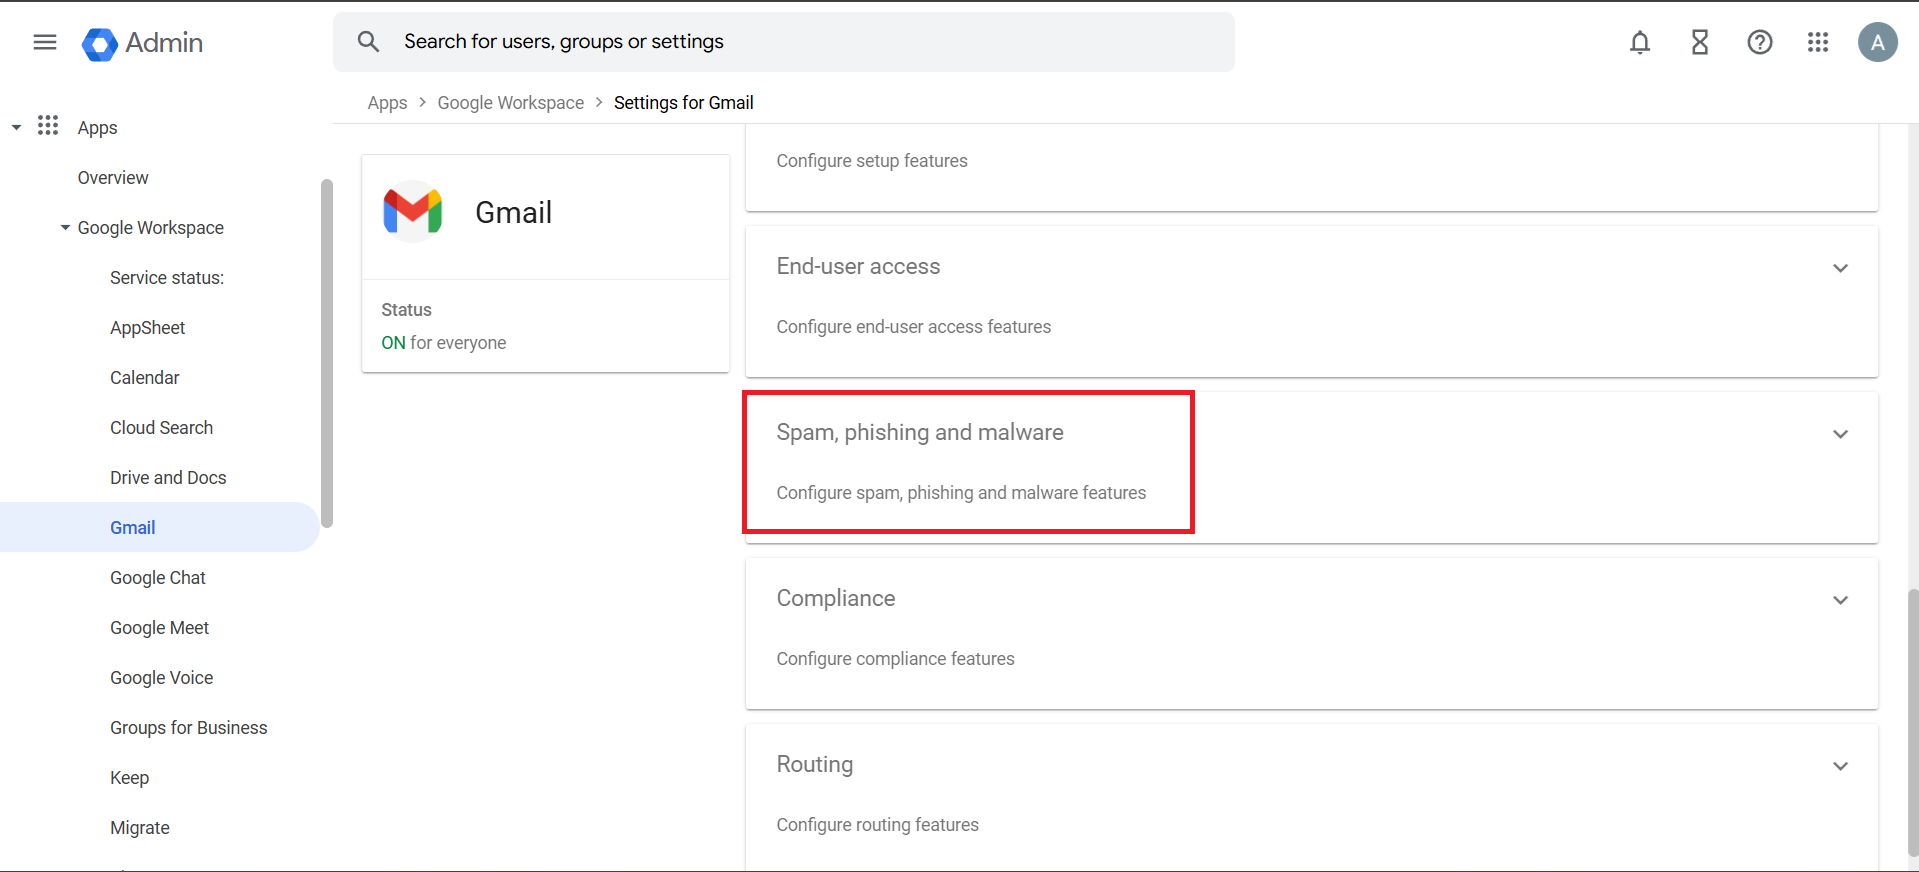Screen dimensions: 1919x872
Task: Select Overview in the sidebar
Action: 113,178
